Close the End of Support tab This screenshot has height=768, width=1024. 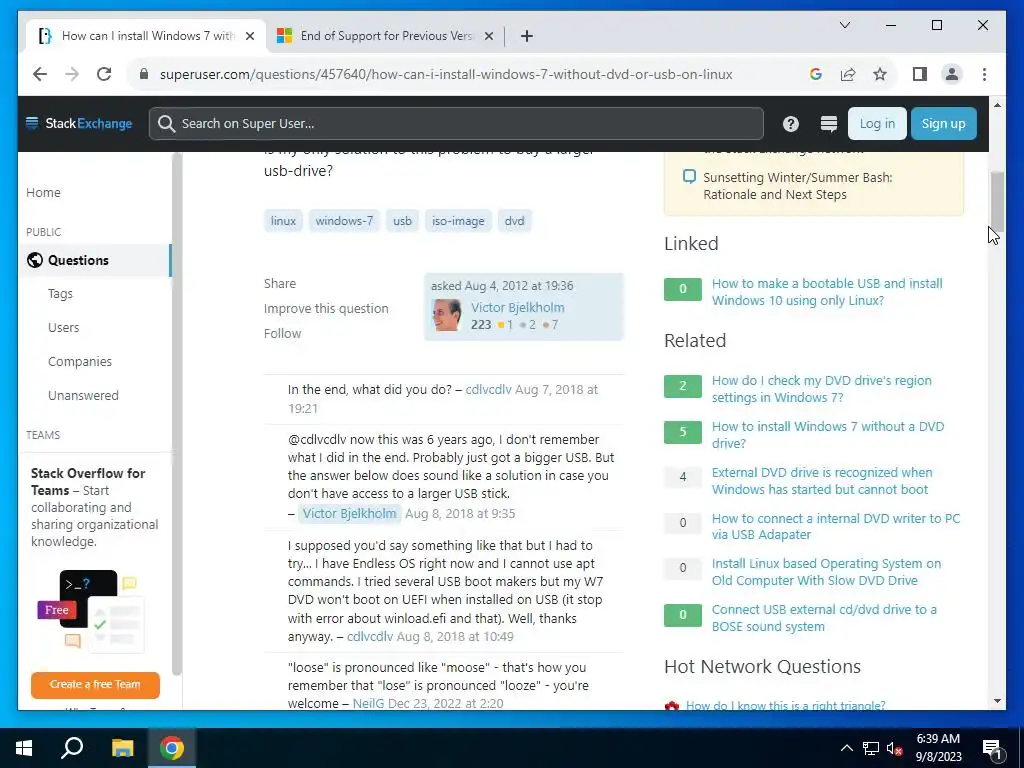point(488,36)
